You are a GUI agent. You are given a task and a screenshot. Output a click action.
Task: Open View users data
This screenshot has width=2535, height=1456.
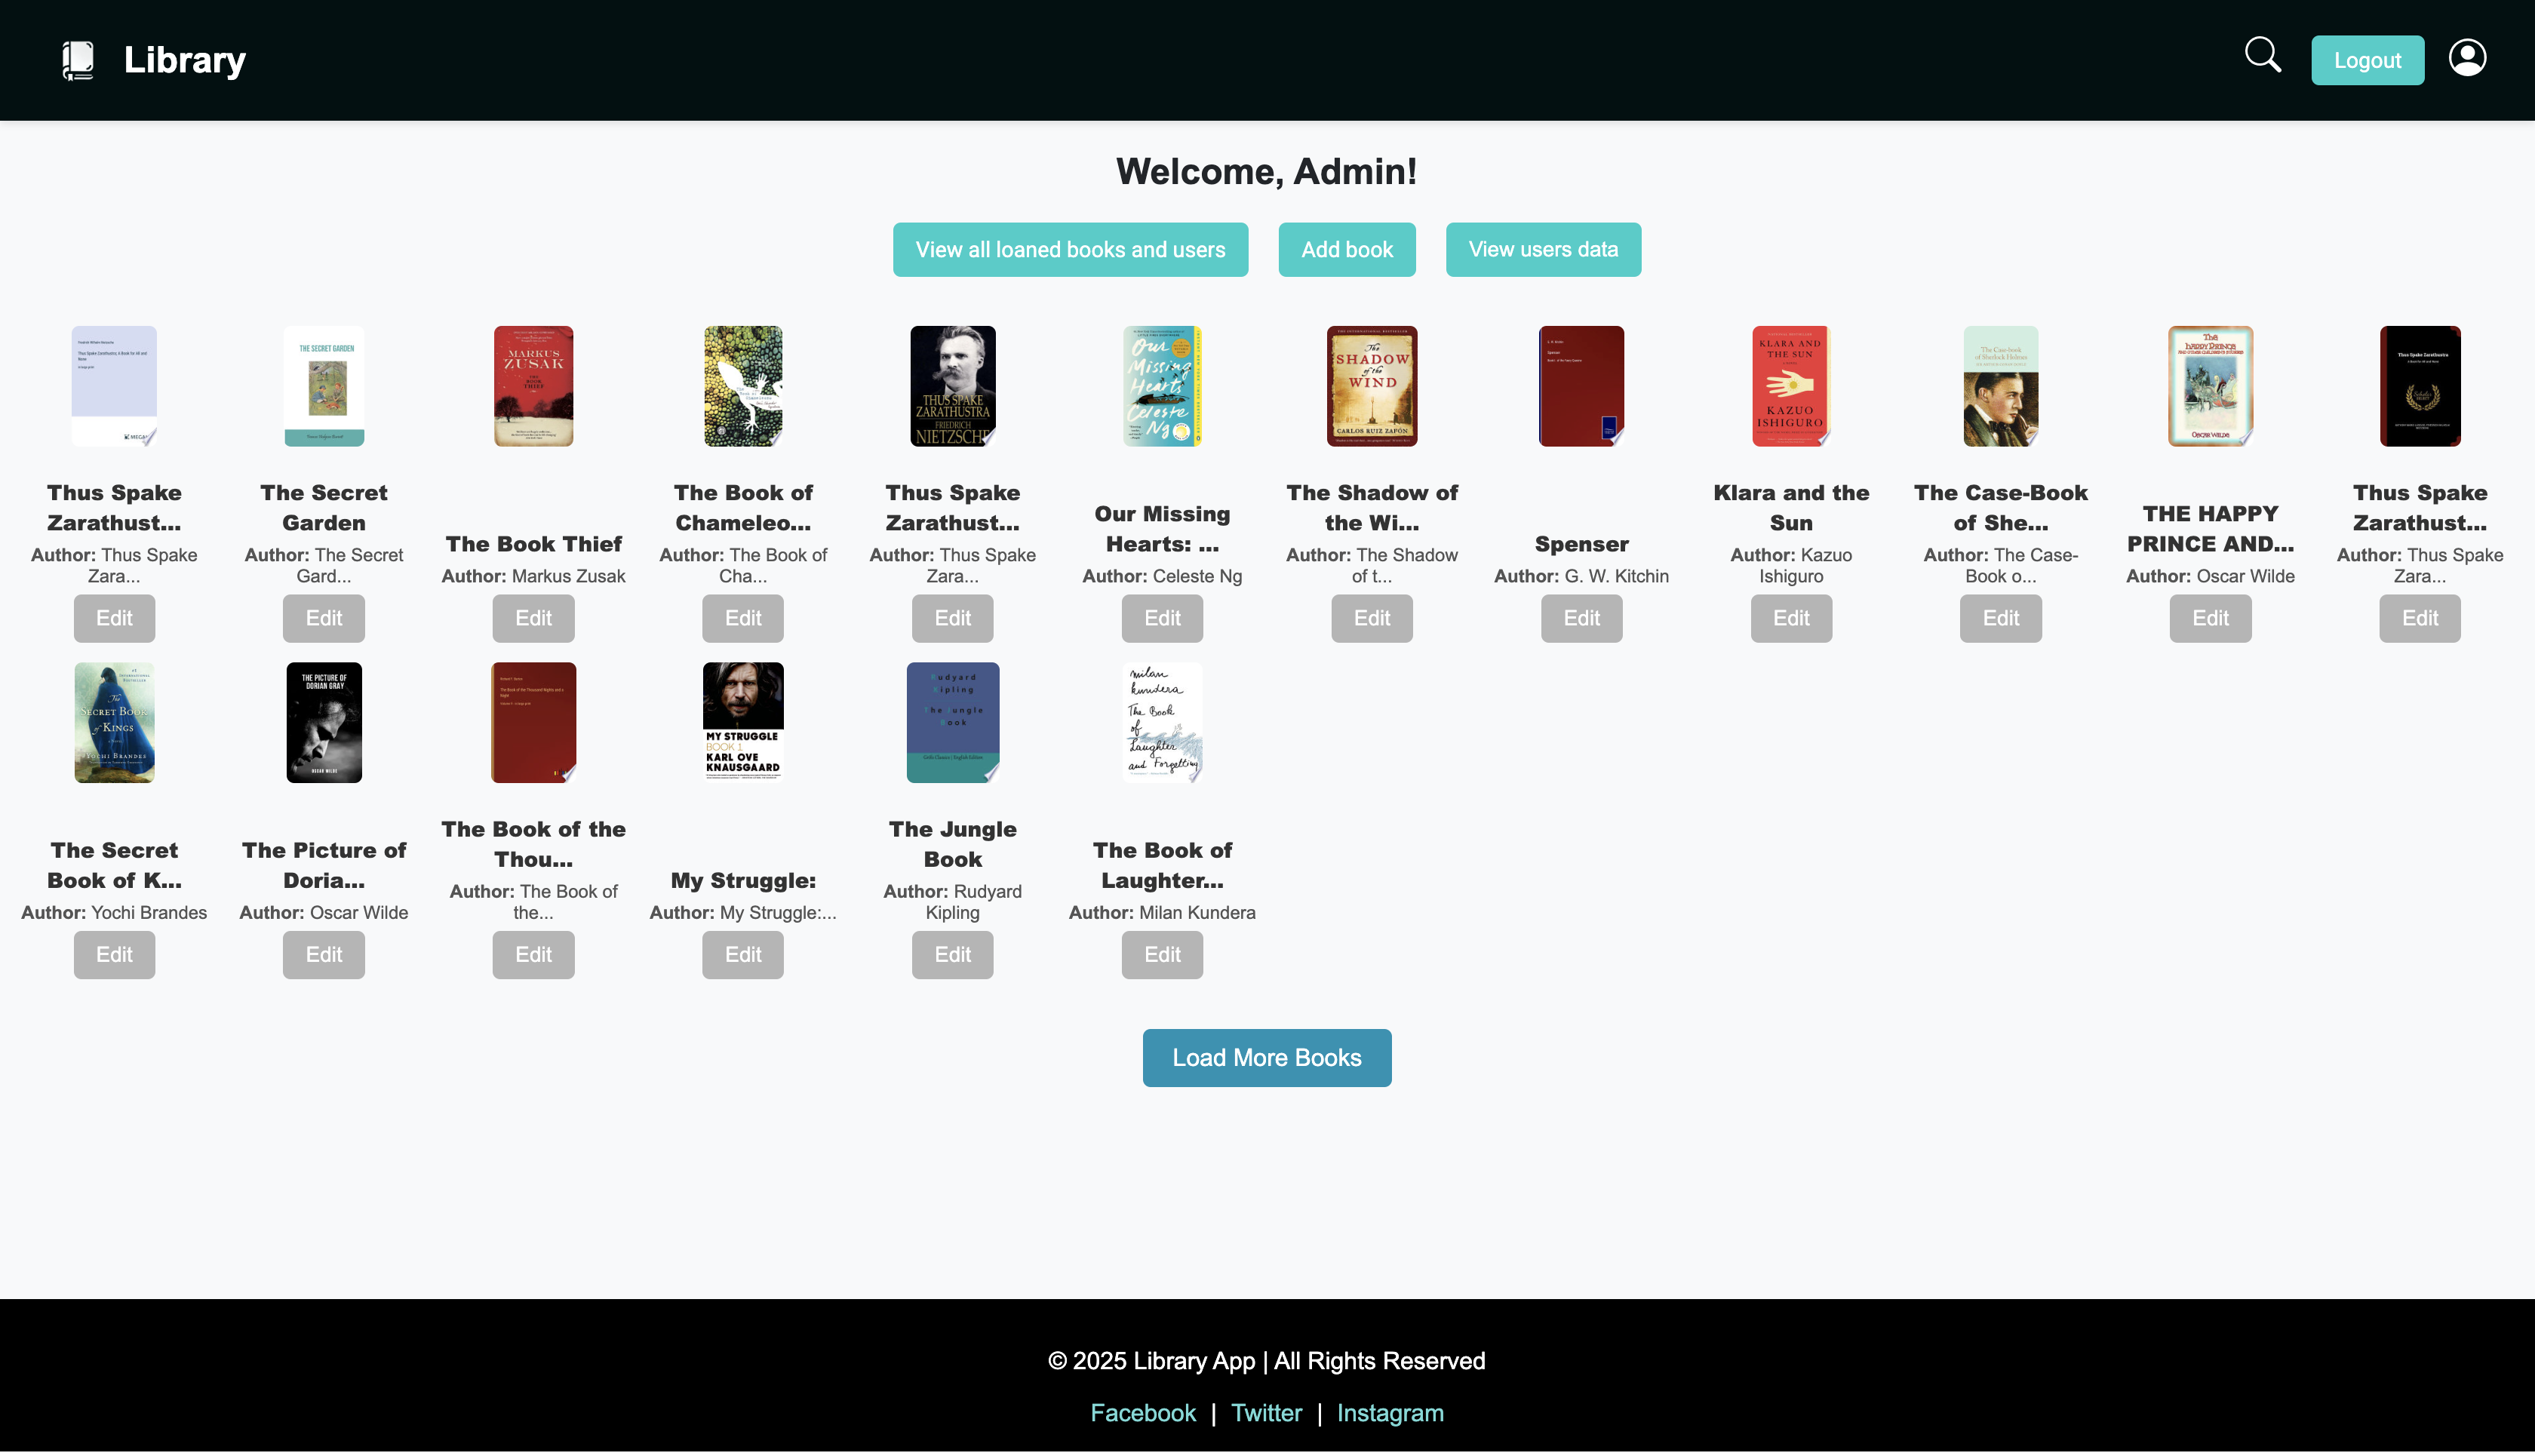pyautogui.click(x=1543, y=249)
